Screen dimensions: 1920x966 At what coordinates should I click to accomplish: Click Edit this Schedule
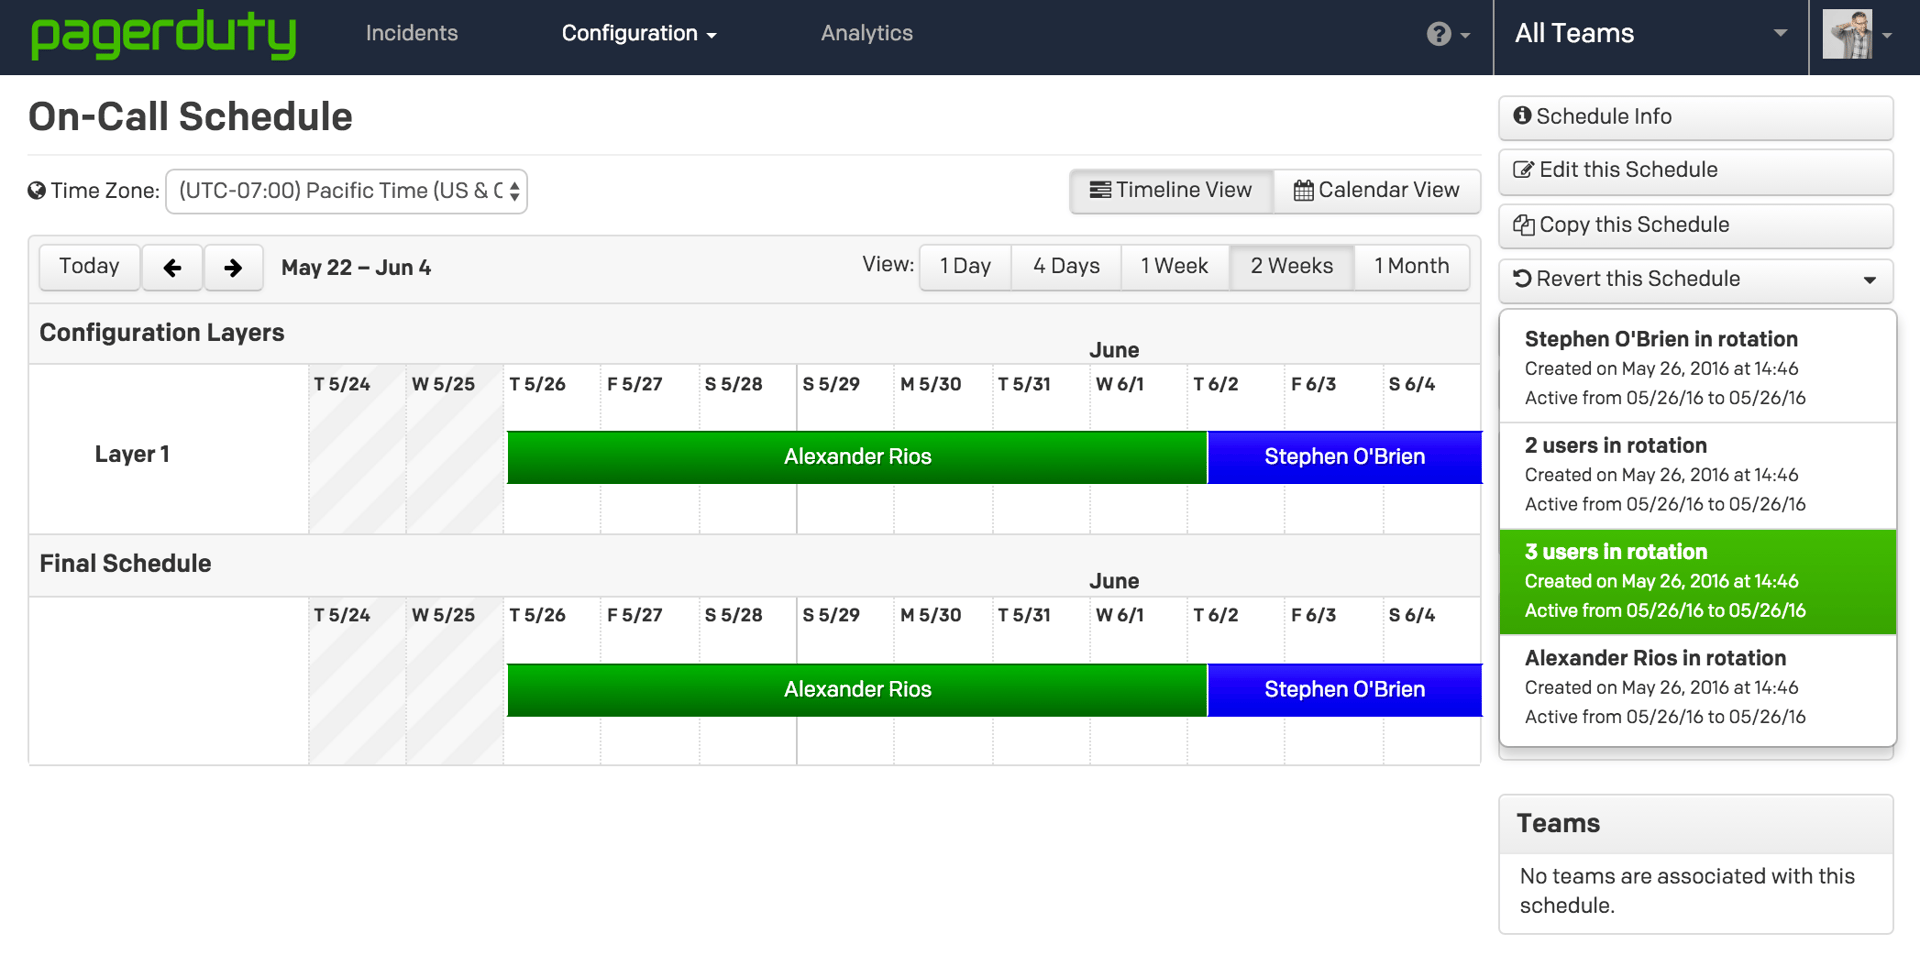click(x=1695, y=171)
